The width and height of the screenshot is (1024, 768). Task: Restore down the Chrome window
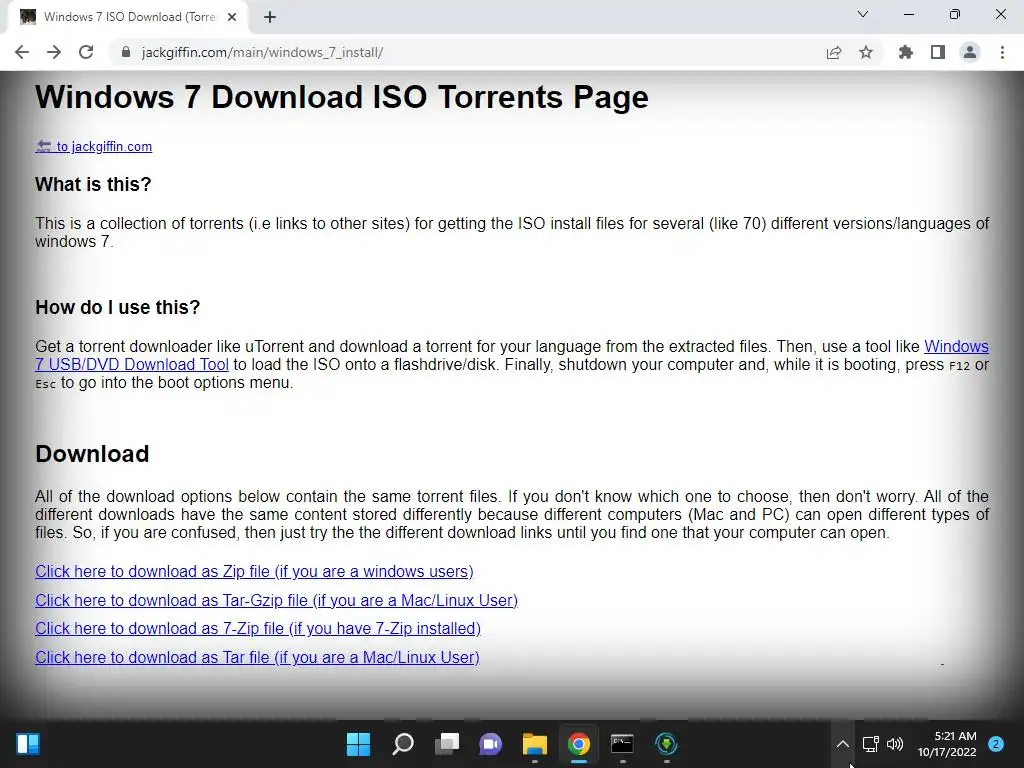pyautogui.click(x=955, y=14)
